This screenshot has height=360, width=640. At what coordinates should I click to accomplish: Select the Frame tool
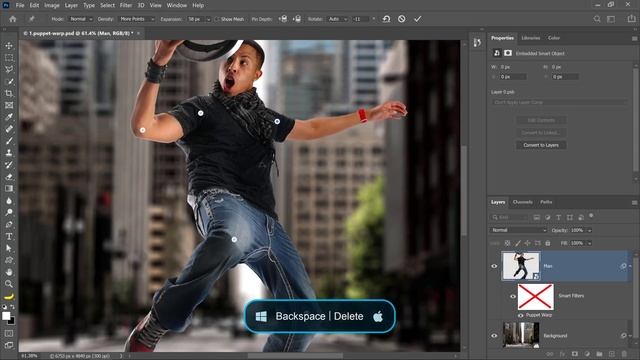tap(9, 105)
